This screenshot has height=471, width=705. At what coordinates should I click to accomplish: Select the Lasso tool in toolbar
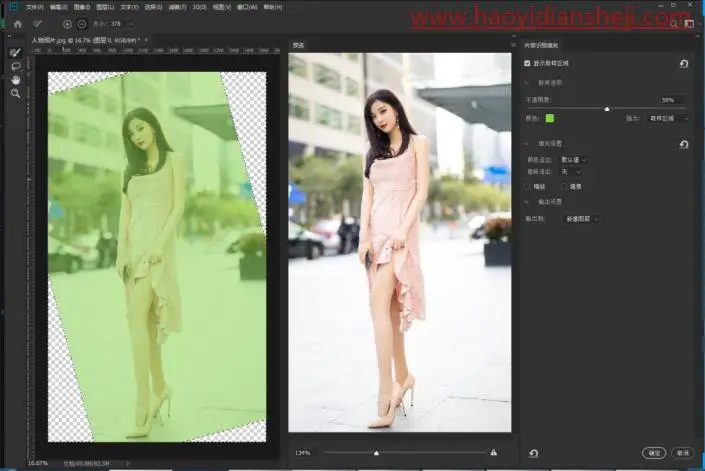click(x=16, y=67)
